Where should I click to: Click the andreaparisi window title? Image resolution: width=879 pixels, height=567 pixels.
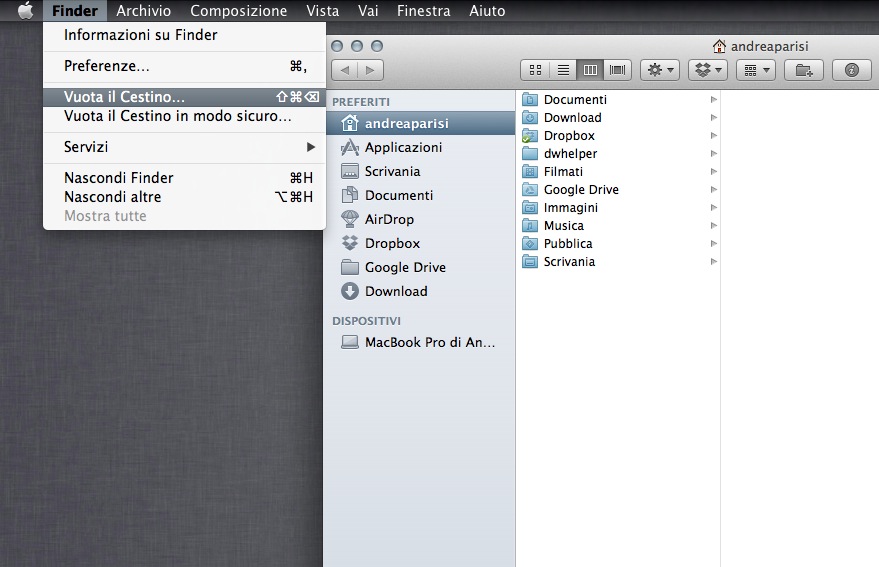coord(769,47)
